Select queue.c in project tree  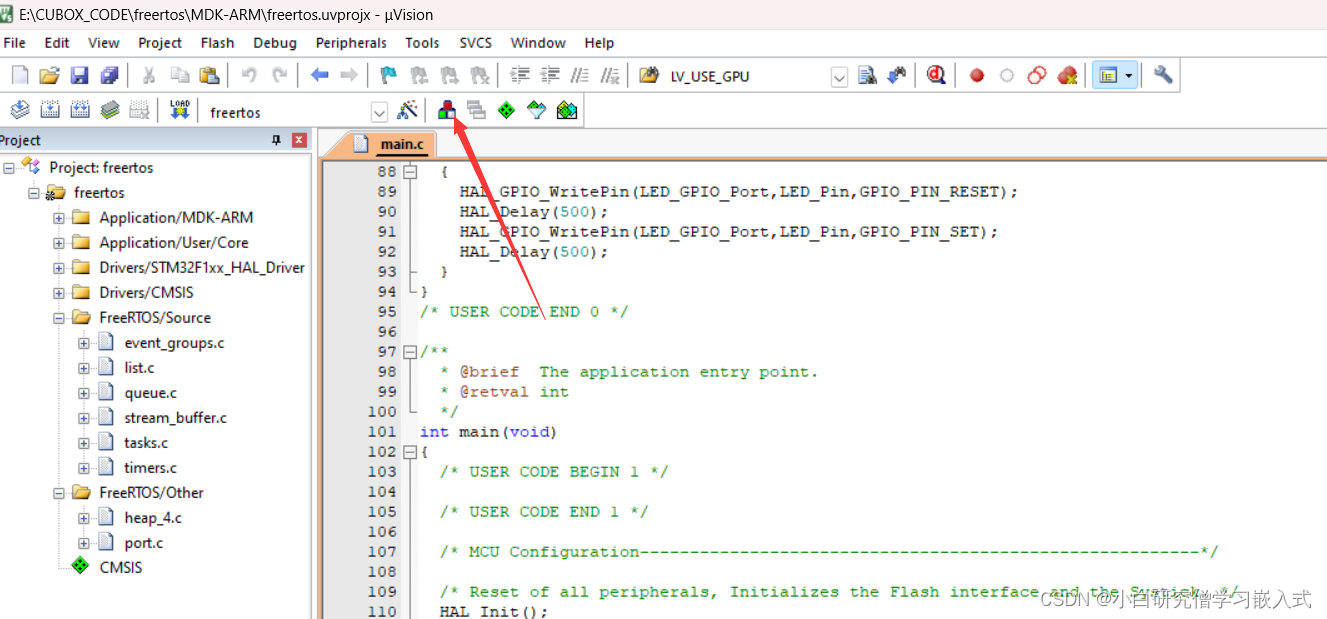click(x=150, y=393)
